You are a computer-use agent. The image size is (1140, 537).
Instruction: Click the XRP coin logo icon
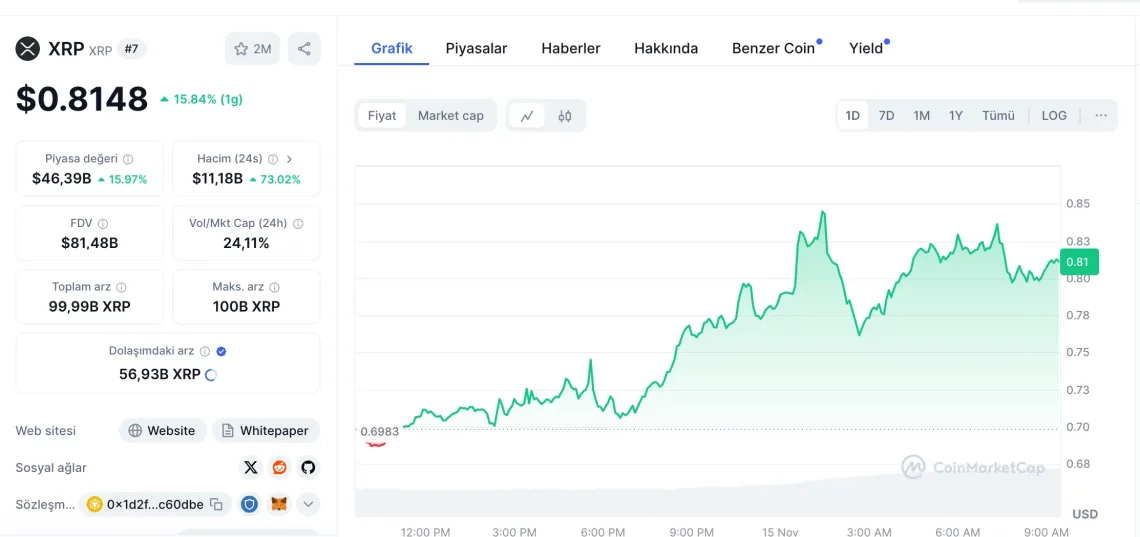28,49
